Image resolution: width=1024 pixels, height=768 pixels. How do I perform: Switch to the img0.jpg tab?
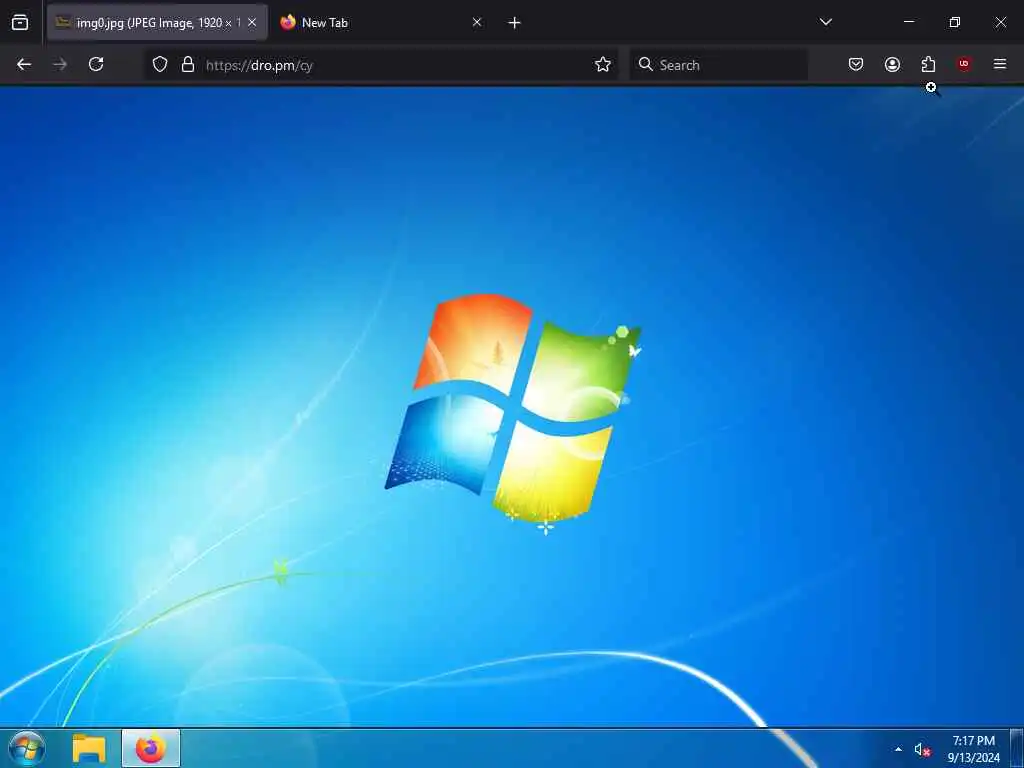(157, 23)
